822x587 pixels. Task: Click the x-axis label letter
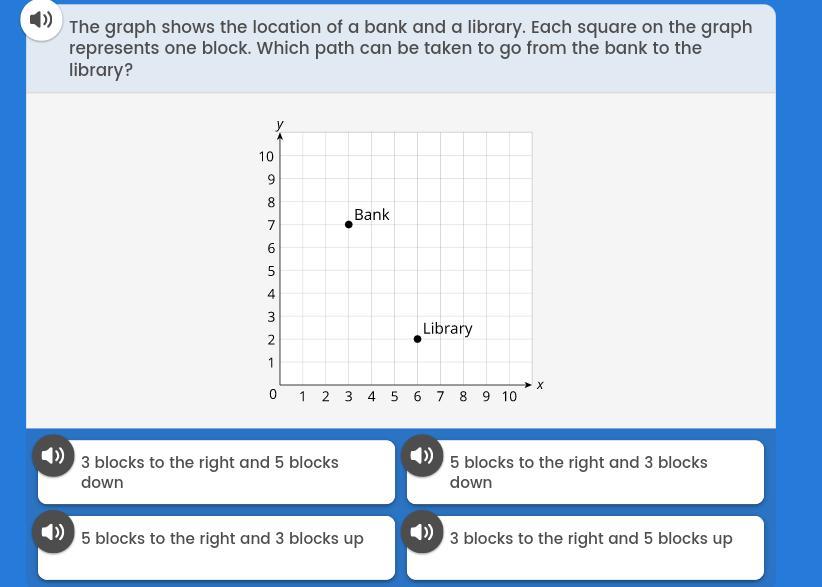540,385
